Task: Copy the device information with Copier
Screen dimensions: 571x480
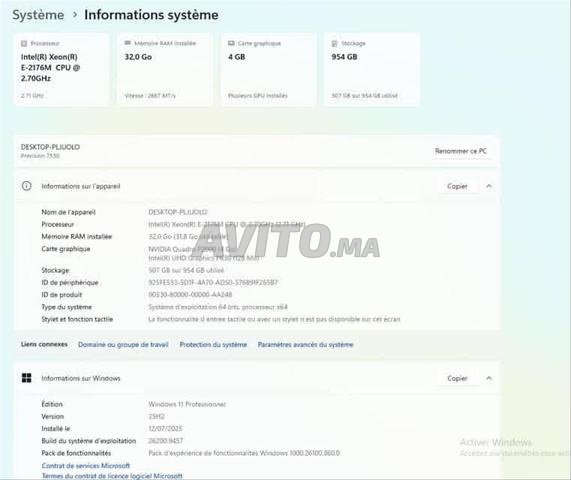Action: [457, 186]
